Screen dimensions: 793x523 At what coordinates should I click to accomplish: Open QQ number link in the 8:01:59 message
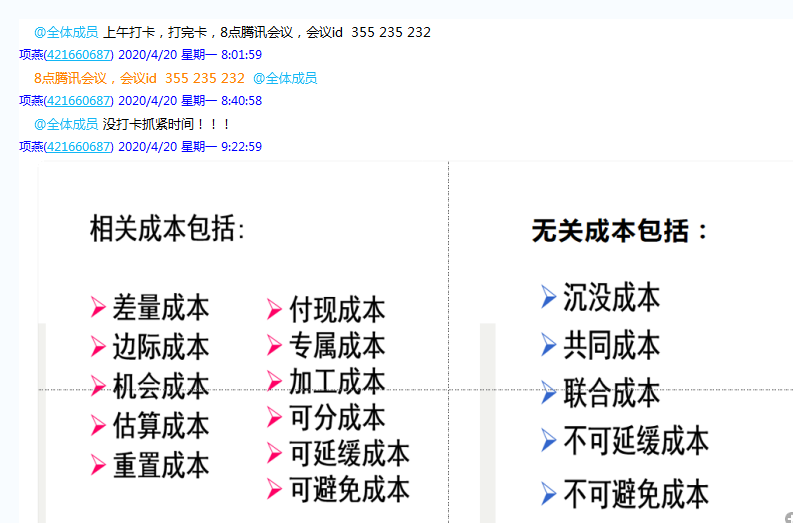click(78, 54)
